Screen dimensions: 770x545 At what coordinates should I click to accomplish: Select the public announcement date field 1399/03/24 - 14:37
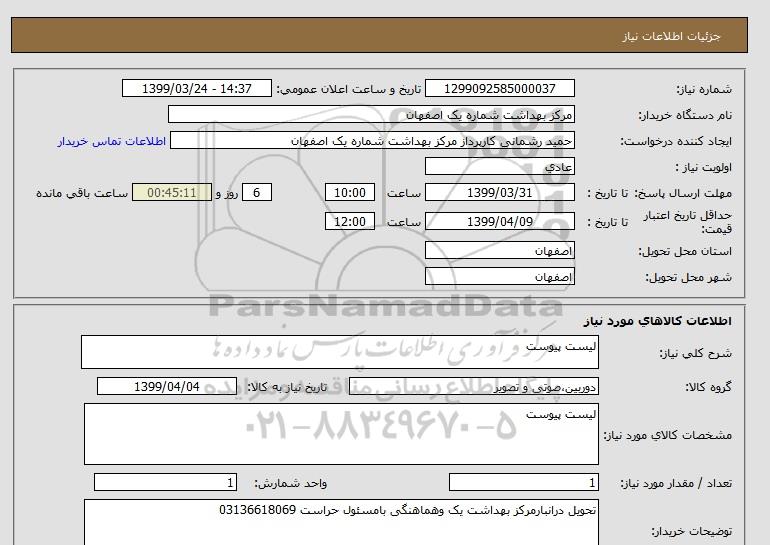tap(196, 88)
